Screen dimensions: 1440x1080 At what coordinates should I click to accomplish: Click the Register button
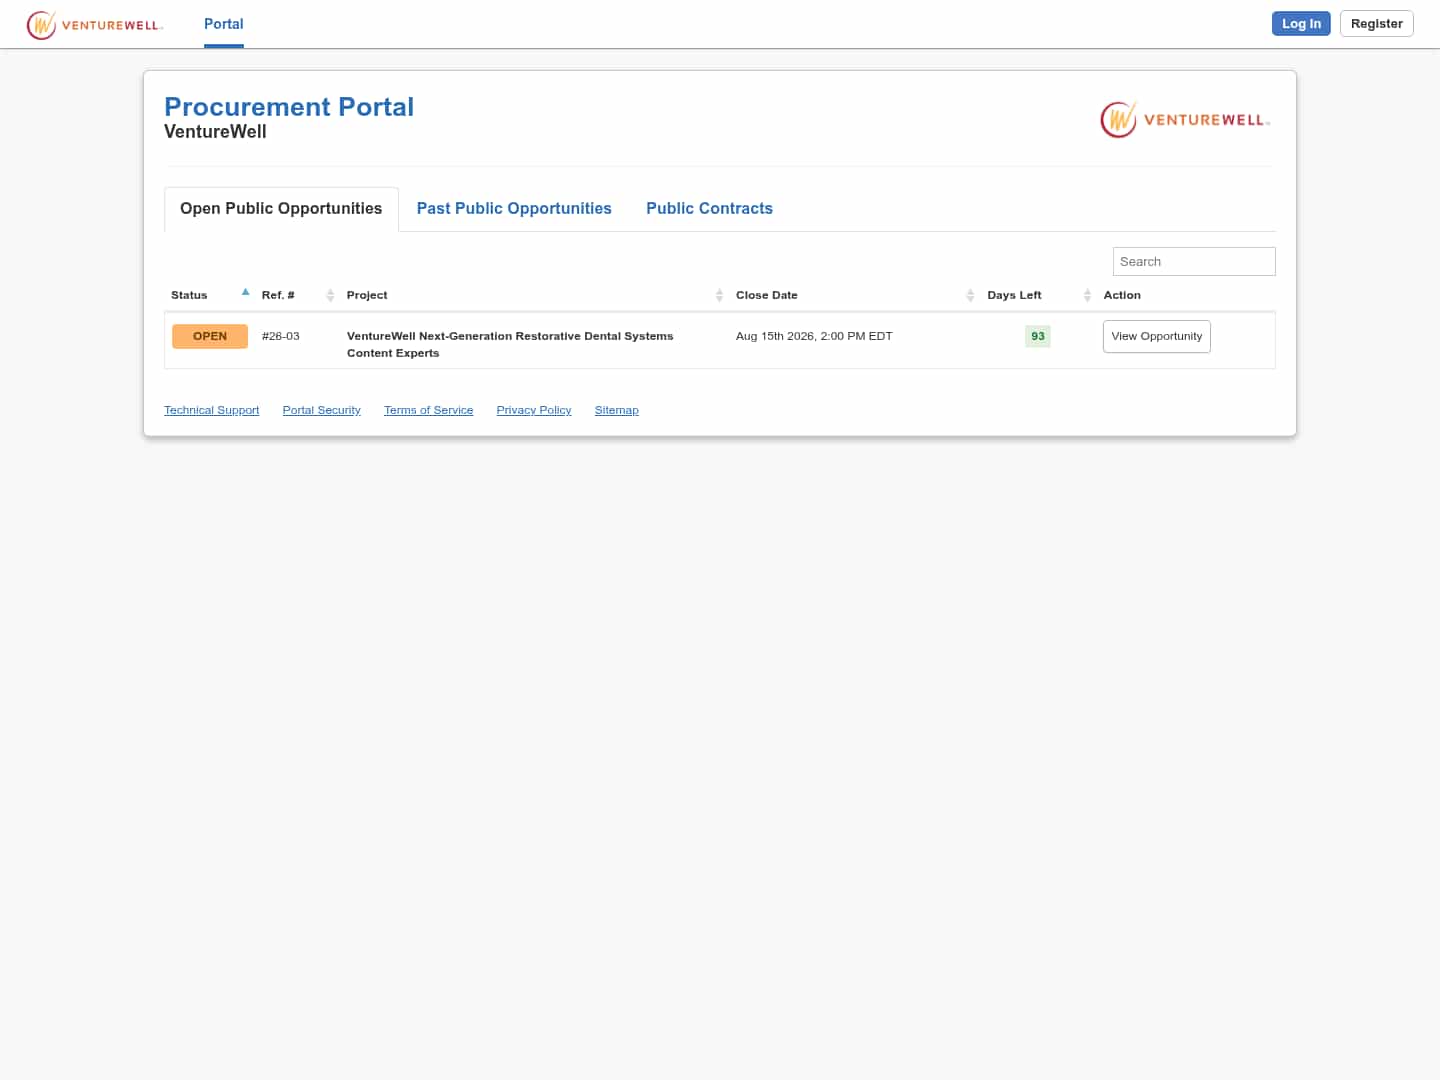pos(1376,24)
